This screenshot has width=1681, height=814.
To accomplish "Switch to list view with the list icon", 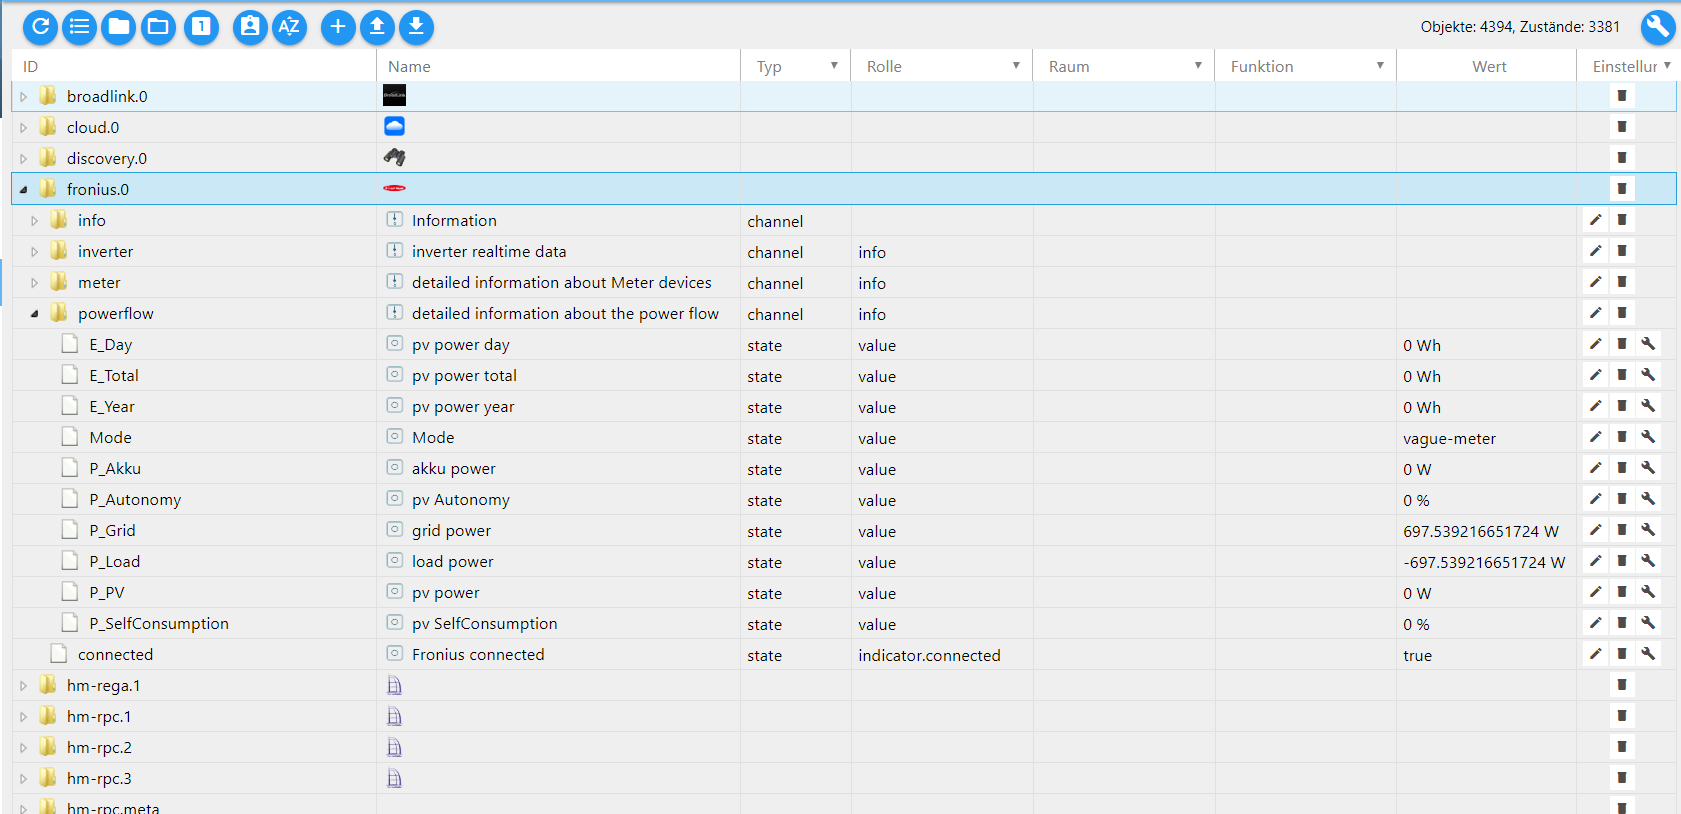I will click(80, 27).
